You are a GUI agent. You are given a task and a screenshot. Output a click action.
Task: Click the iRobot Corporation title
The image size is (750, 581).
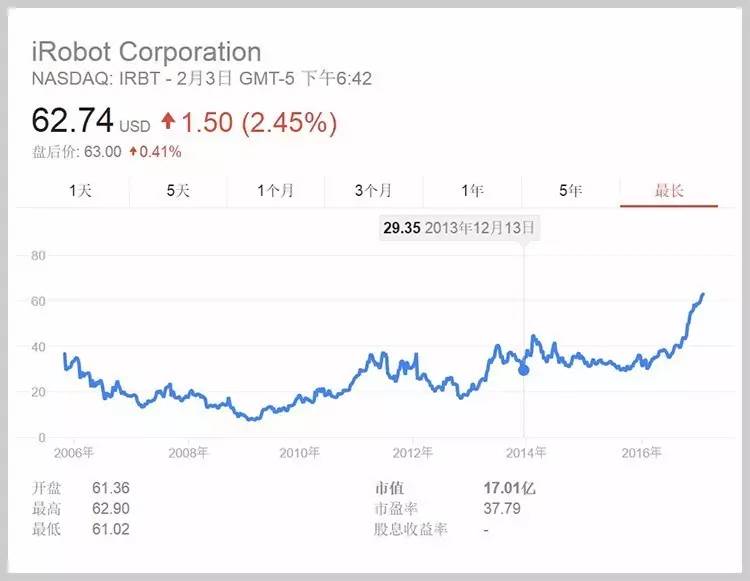click(x=147, y=52)
